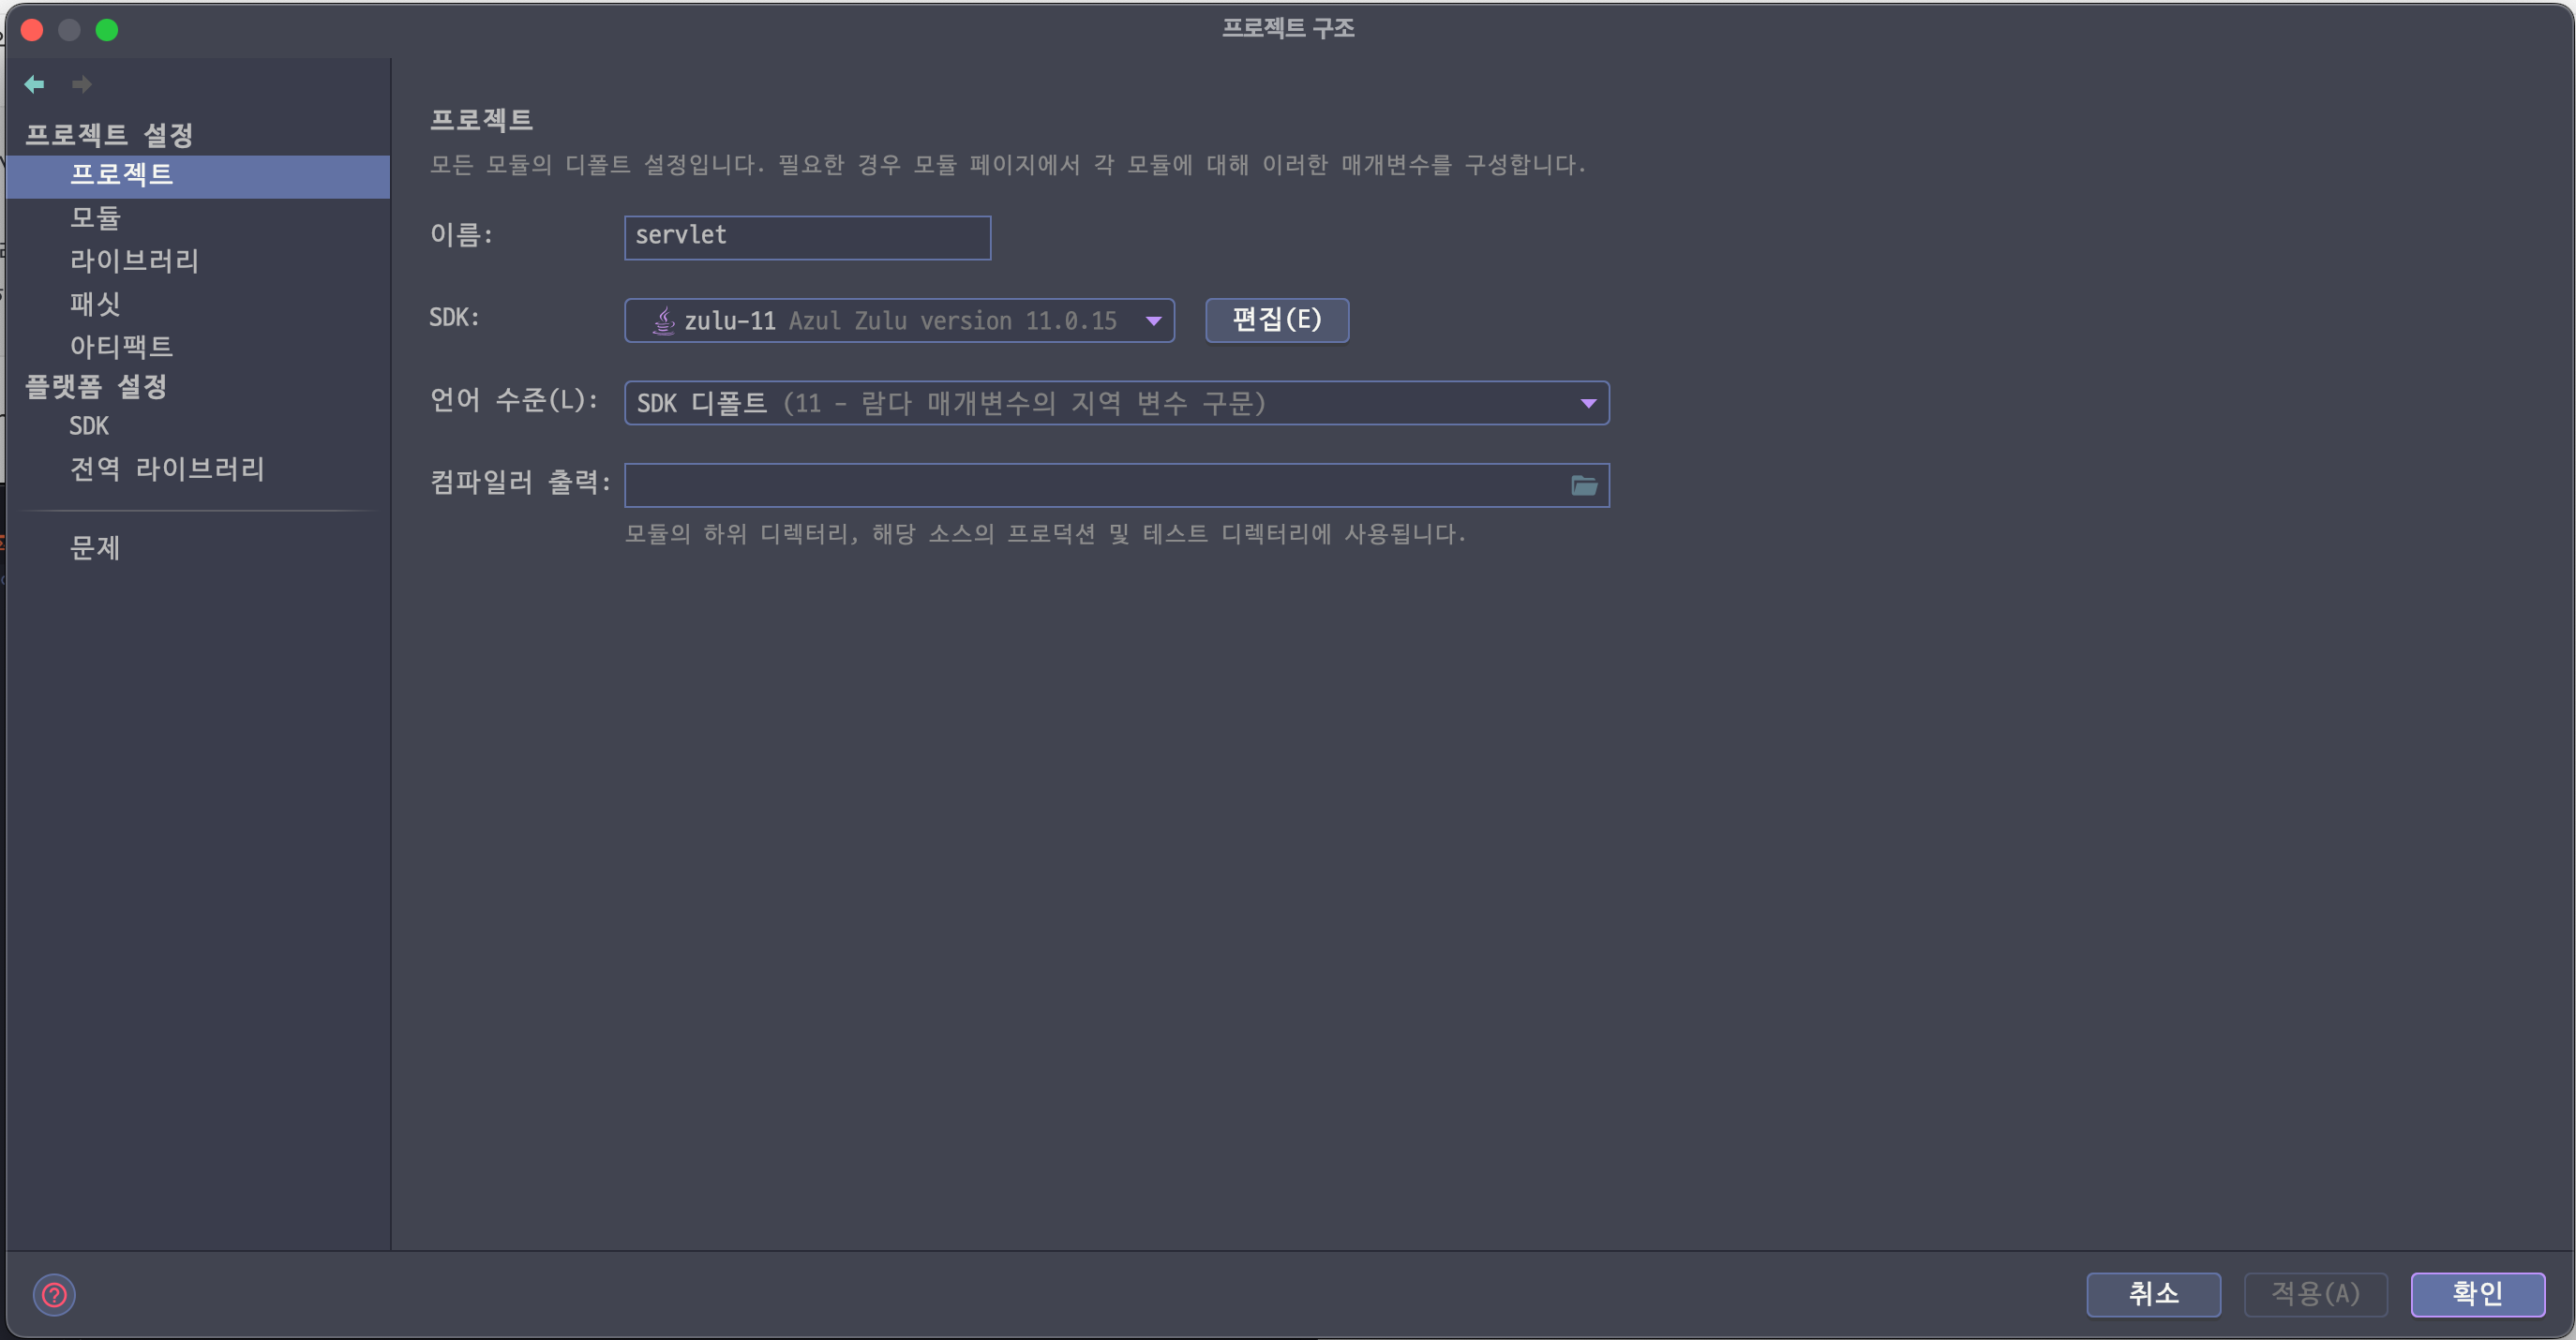Select SDK under platform settings

88,426
